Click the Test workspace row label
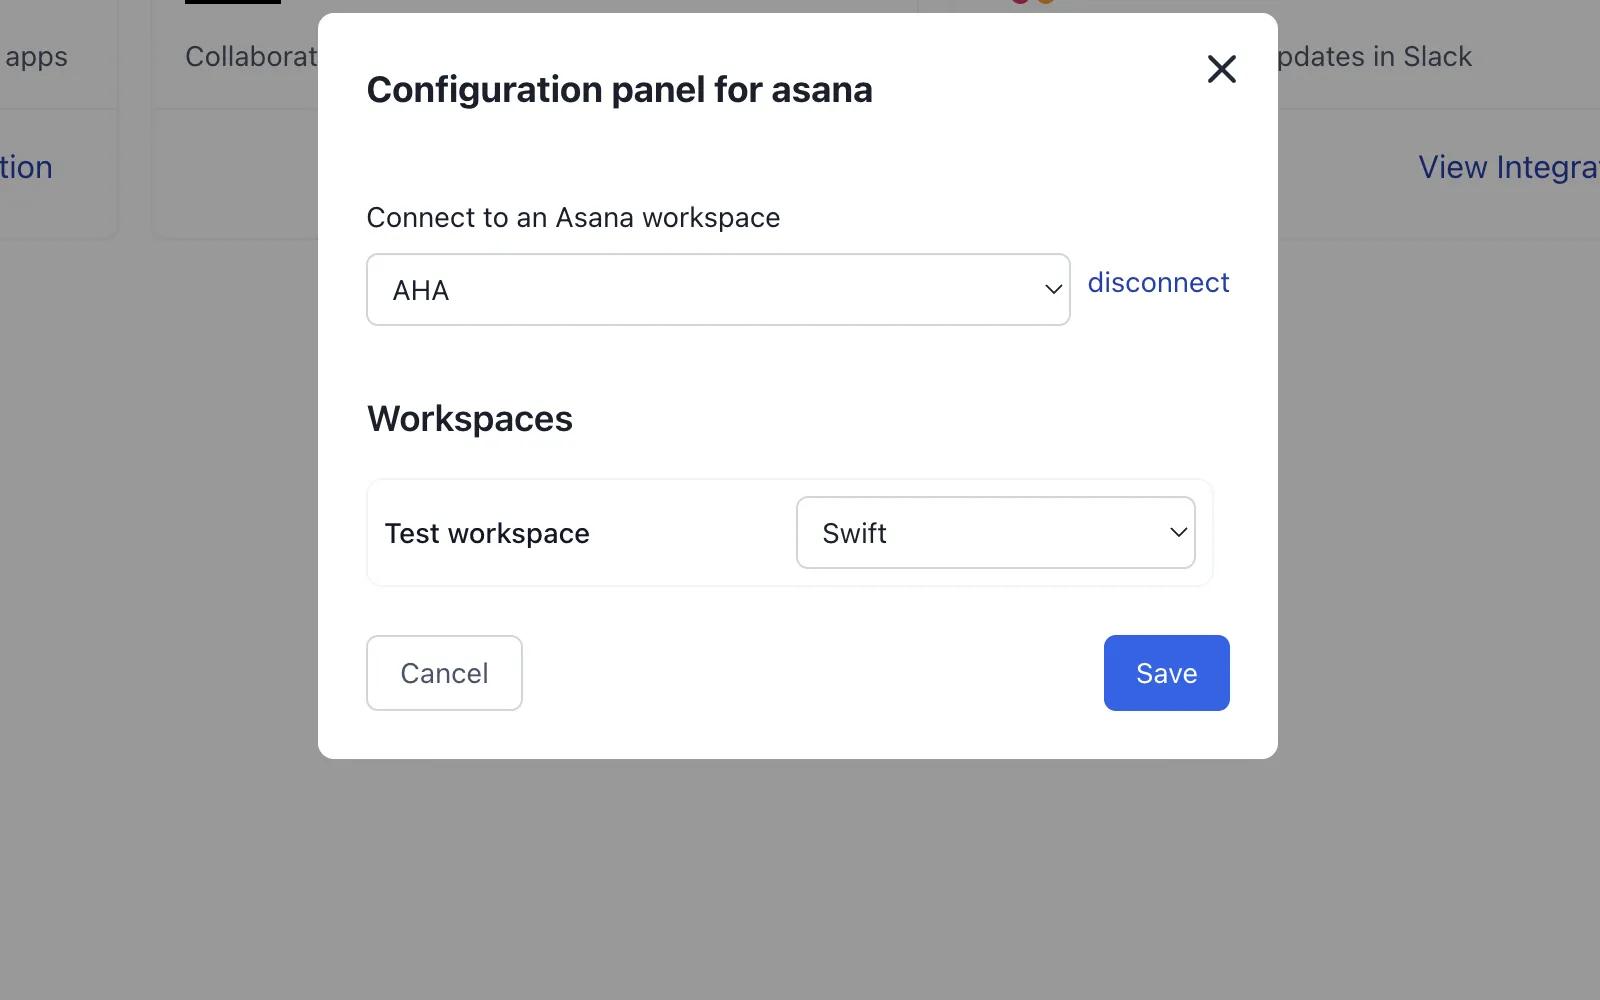1600x1000 pixels. 487,534
